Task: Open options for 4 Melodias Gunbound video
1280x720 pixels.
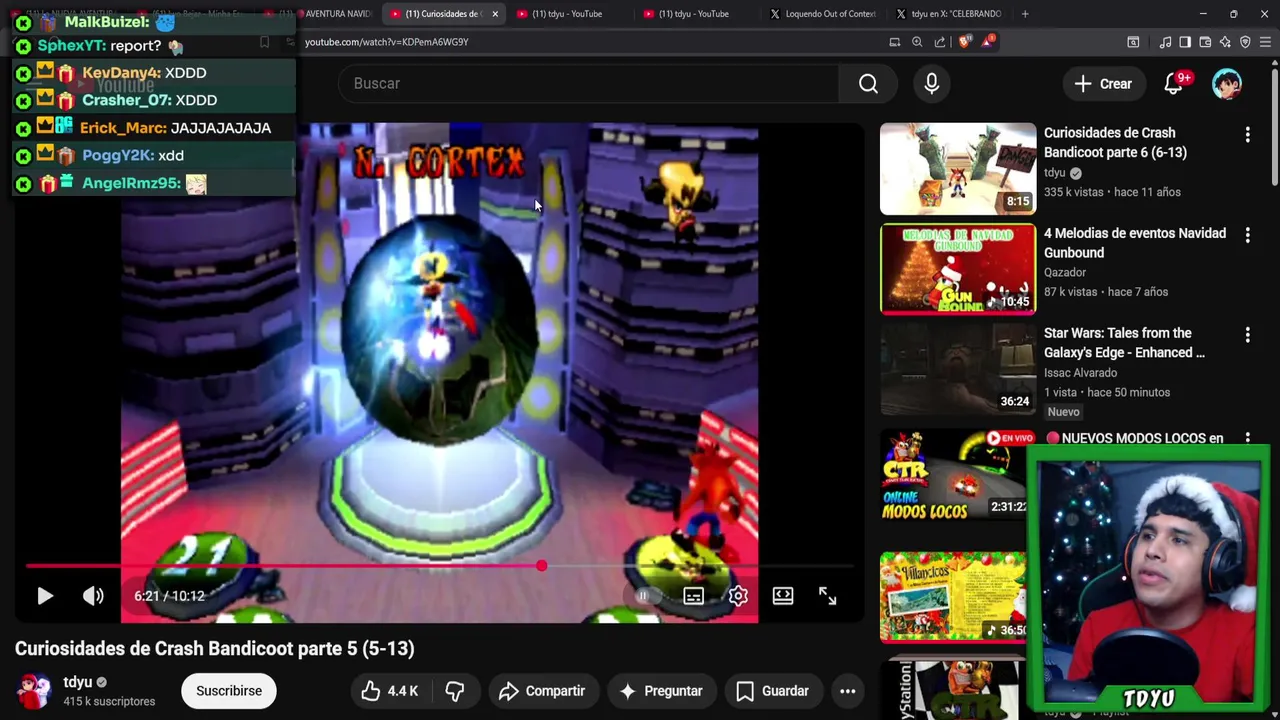Action: pos(1247,235)
